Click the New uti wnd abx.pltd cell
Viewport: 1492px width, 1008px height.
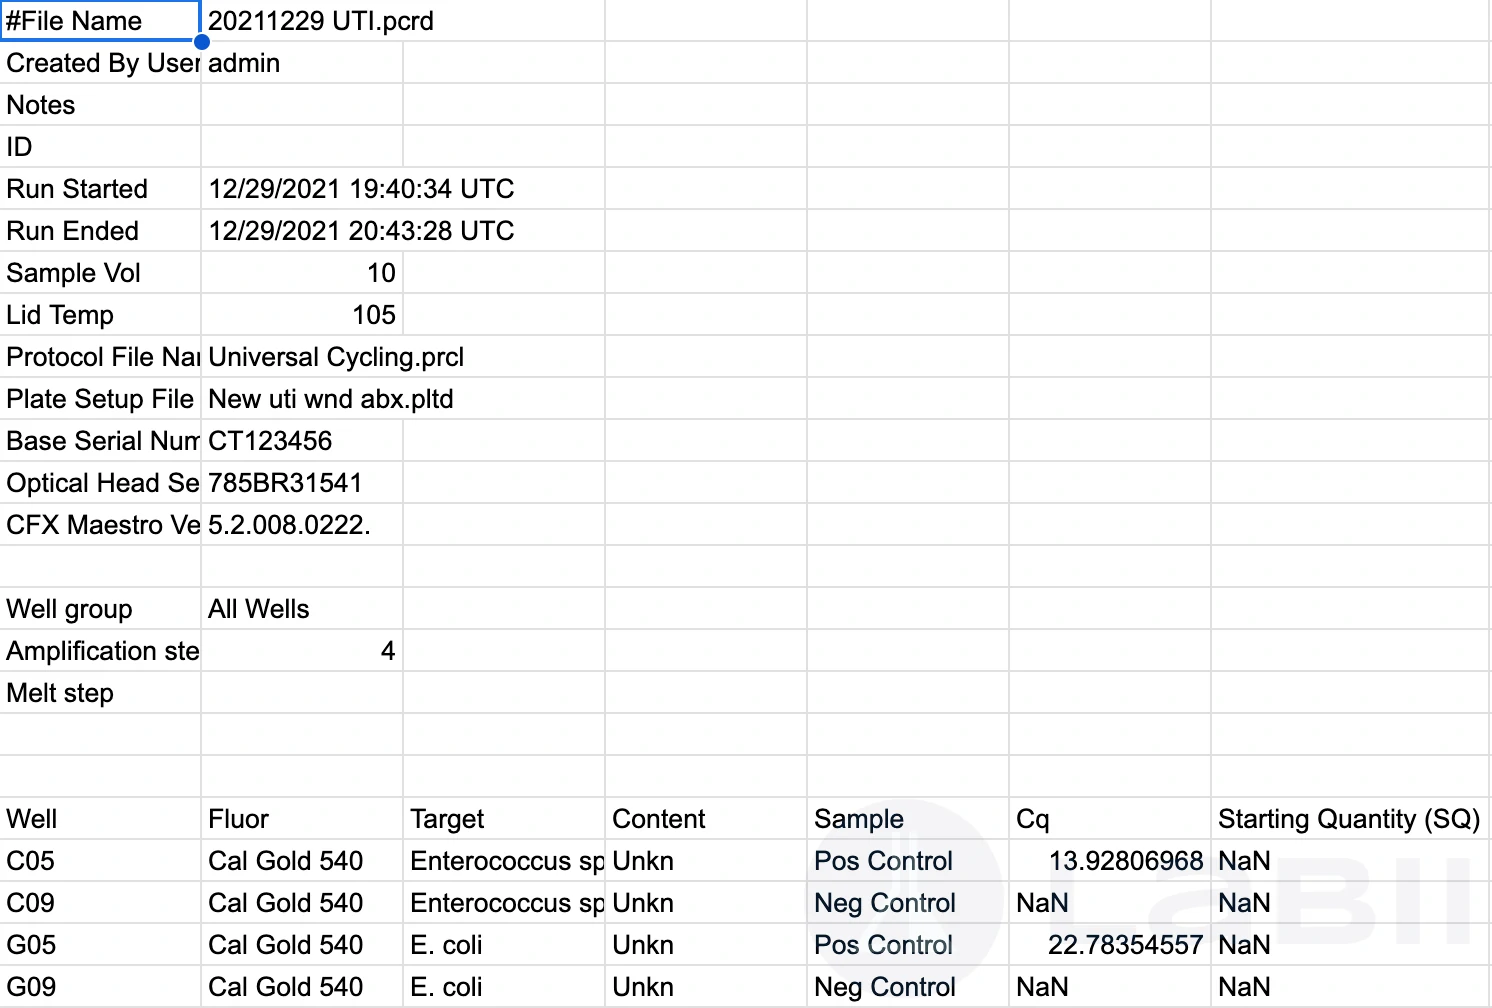[330, 399]
